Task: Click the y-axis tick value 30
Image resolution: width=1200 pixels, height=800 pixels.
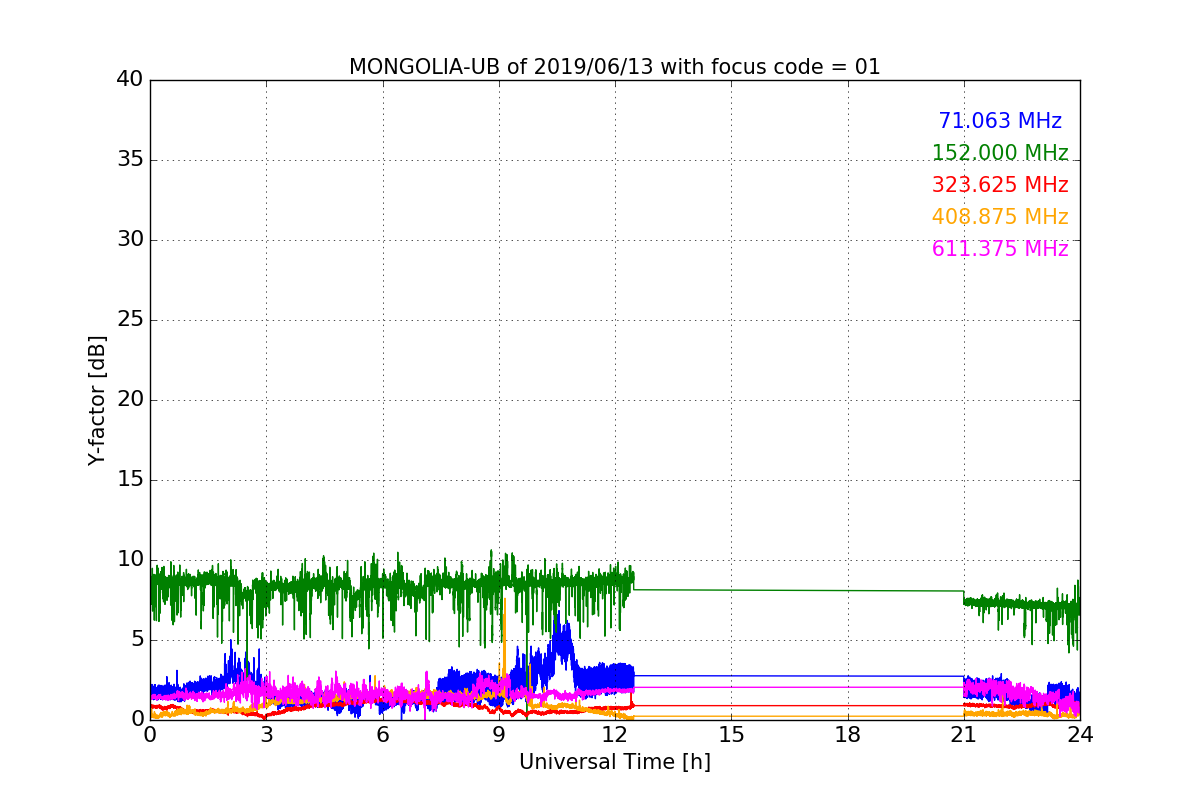Action: (x=130, y=239)
